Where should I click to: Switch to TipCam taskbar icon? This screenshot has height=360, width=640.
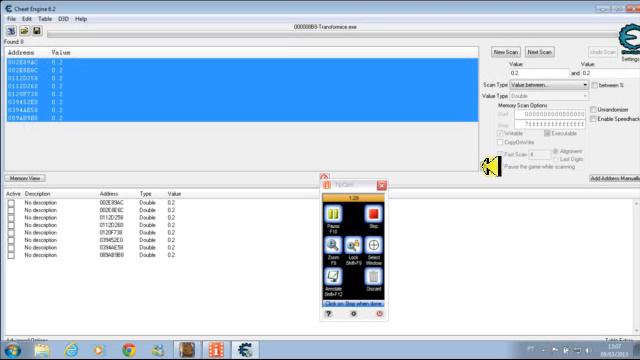point(216,350)
